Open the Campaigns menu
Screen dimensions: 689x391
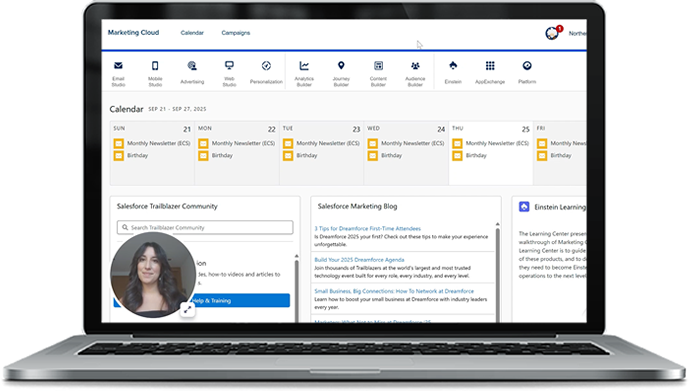tap(236, 33)
